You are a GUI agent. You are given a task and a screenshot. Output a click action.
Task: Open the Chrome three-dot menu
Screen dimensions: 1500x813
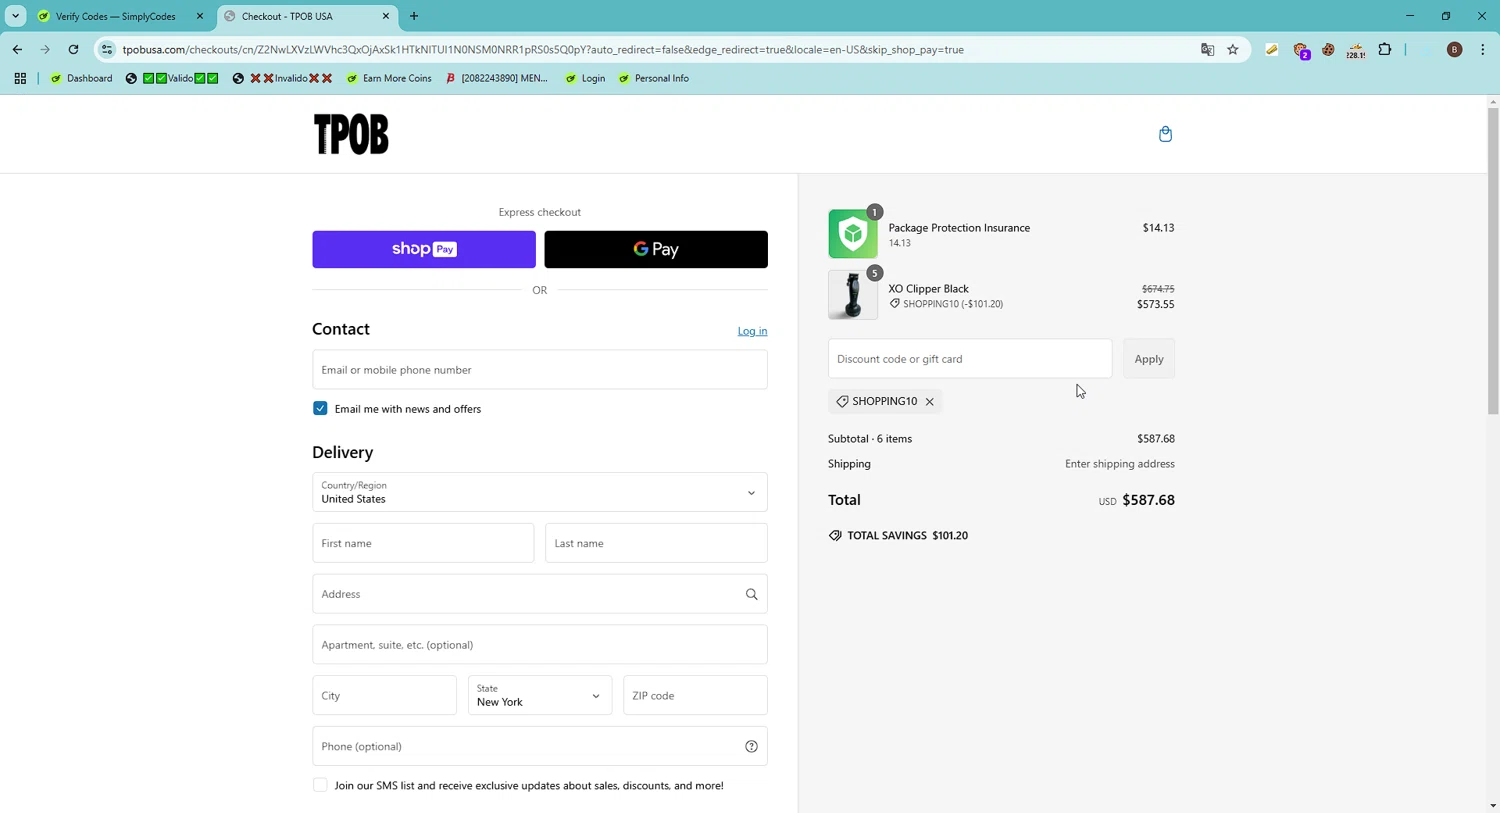1482,49
